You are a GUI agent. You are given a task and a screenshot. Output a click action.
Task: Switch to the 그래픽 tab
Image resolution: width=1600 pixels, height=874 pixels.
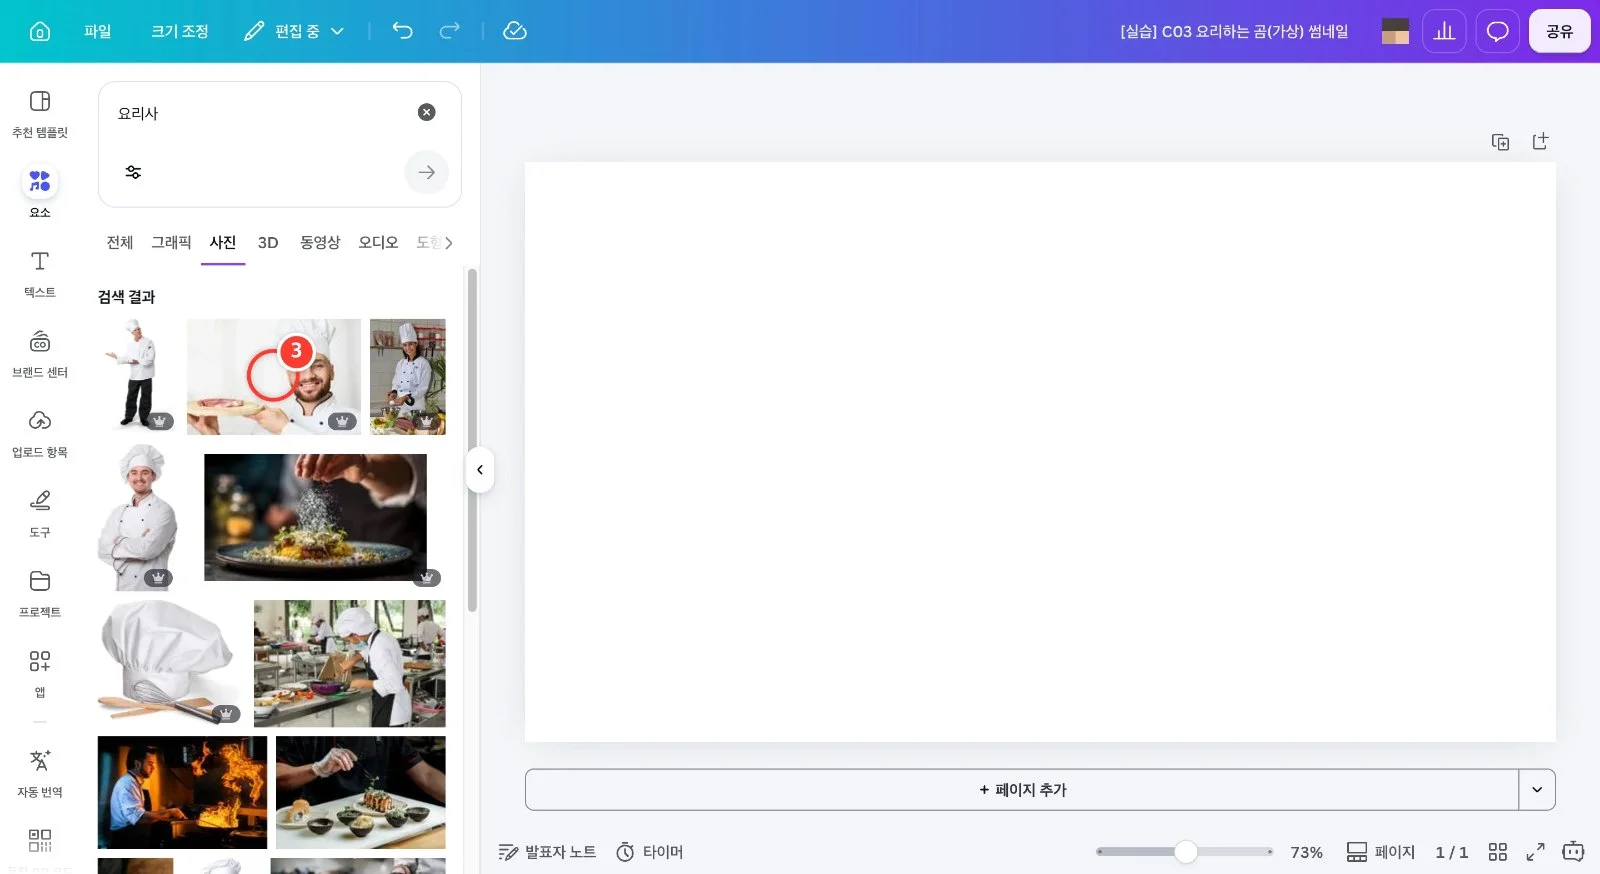[171, 242]
